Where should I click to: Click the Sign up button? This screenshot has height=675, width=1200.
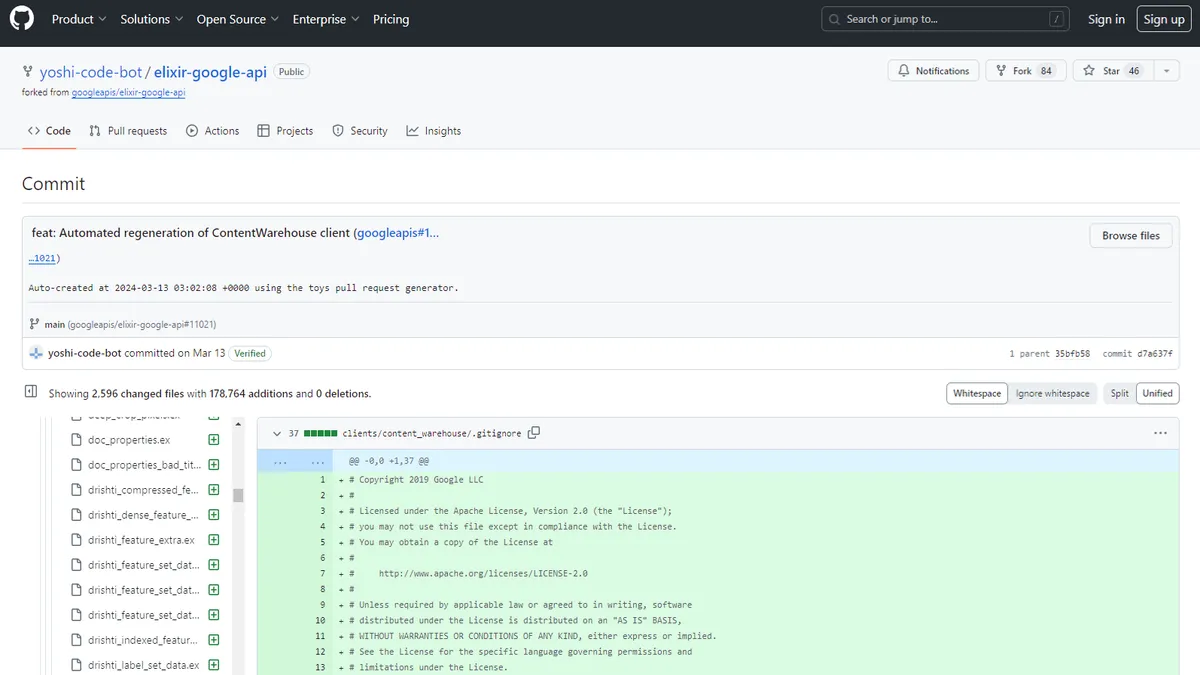pos(1164,19)
